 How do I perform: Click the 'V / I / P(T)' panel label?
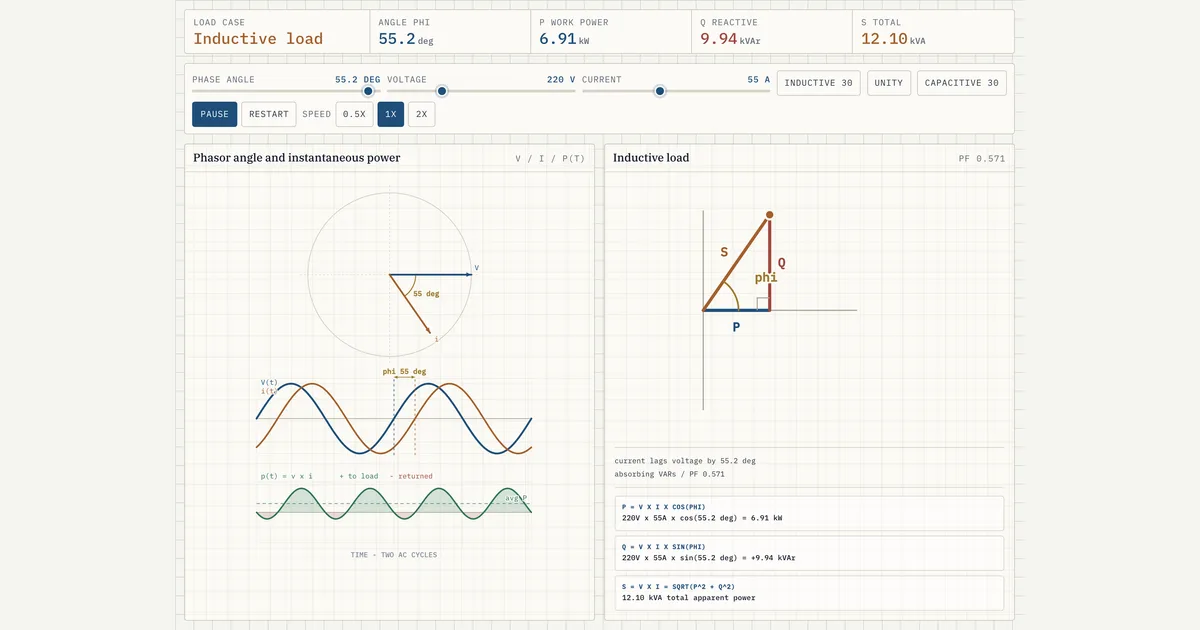[x=550, y=159]
